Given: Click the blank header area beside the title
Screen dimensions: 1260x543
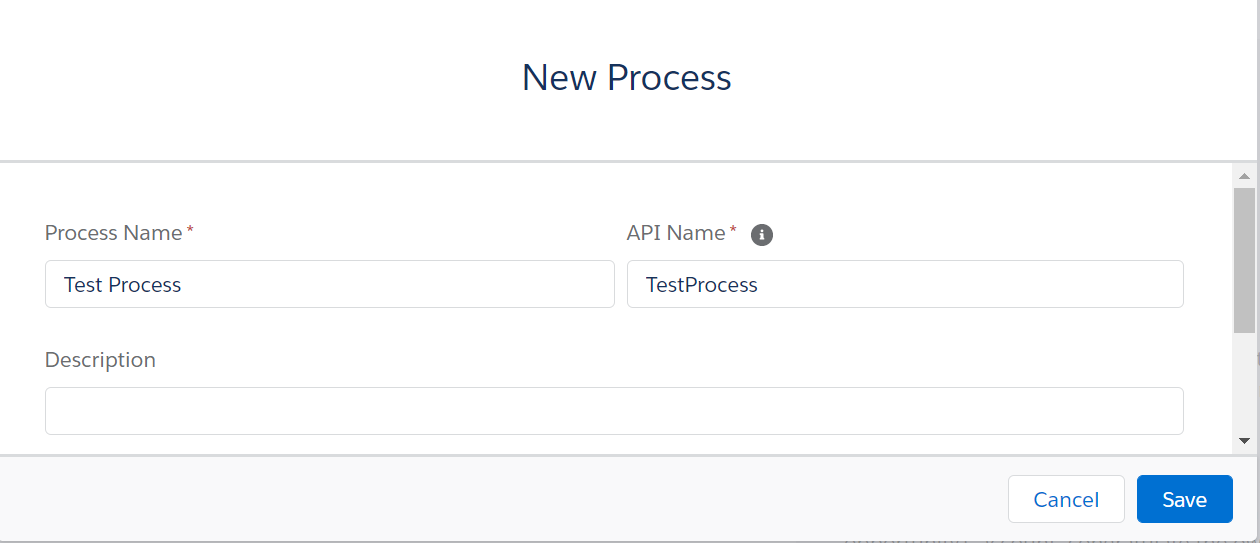Looking at the screenshot, I should point(260,78).
